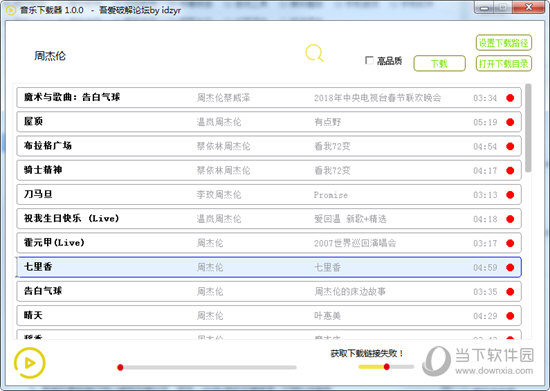Click the red dot beside 布拉格广场
Viewport: 550px width, 391px height.
[510, 146]
